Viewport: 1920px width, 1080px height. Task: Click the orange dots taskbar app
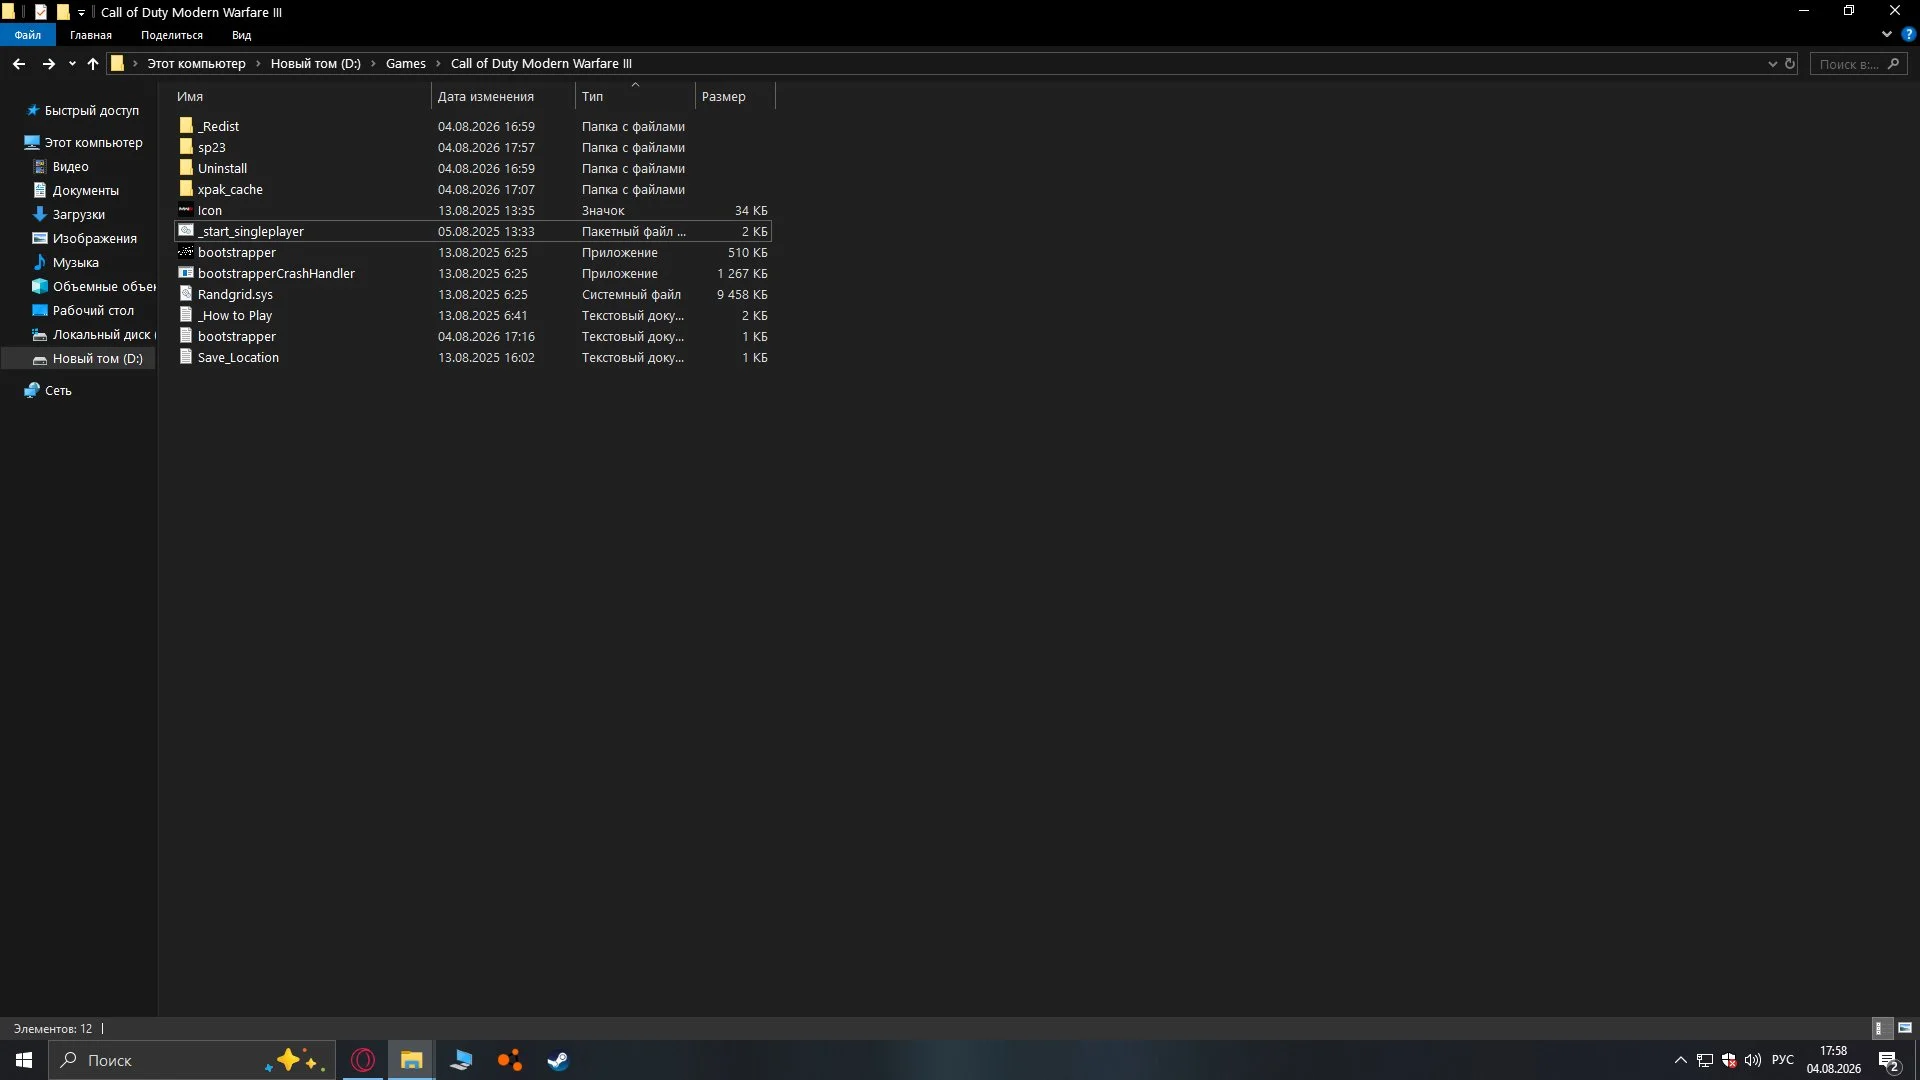pos(510,1060)
